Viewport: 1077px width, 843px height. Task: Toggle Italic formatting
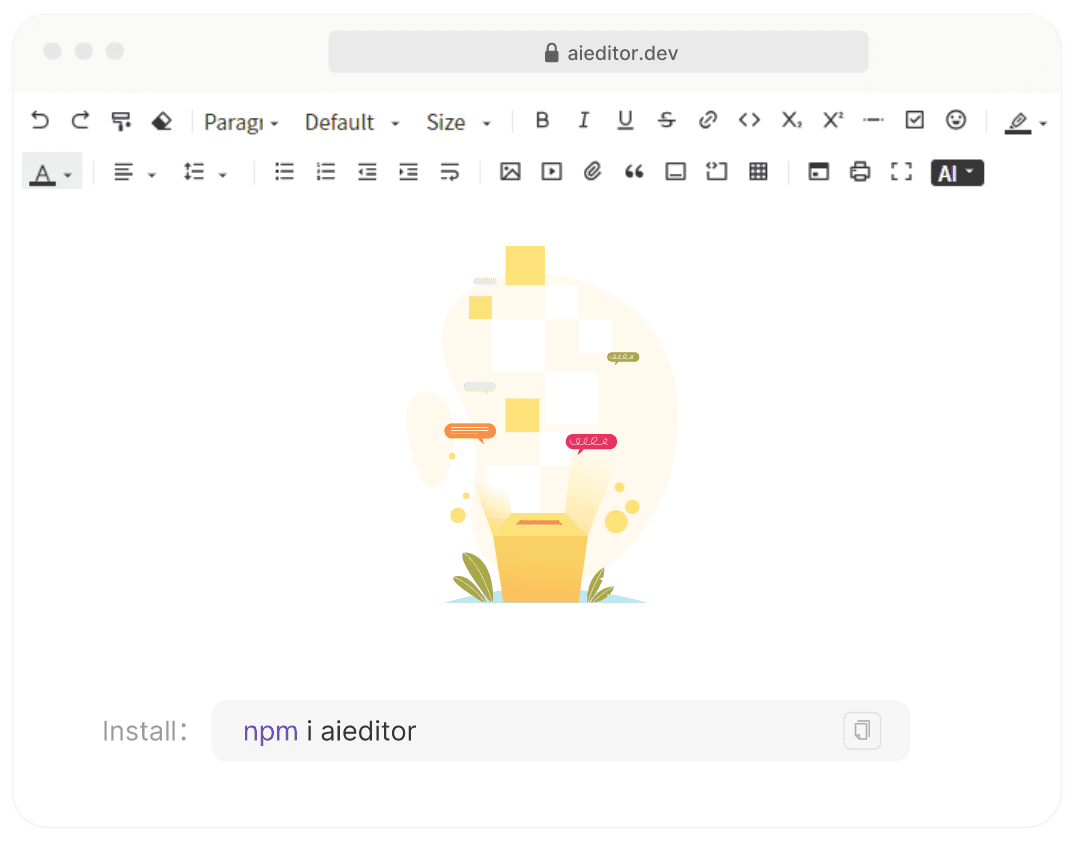point(584,120)
